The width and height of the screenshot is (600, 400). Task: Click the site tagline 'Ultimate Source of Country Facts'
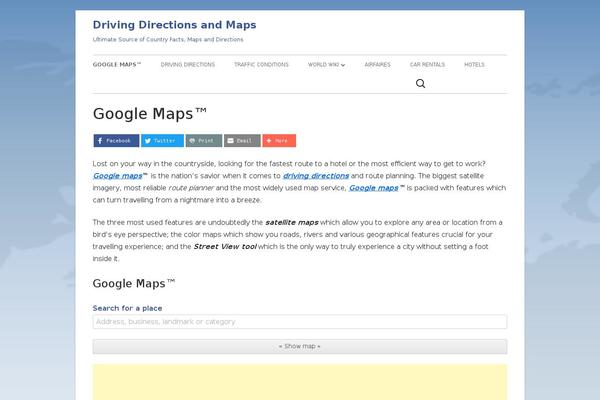(x=168, y=39)
